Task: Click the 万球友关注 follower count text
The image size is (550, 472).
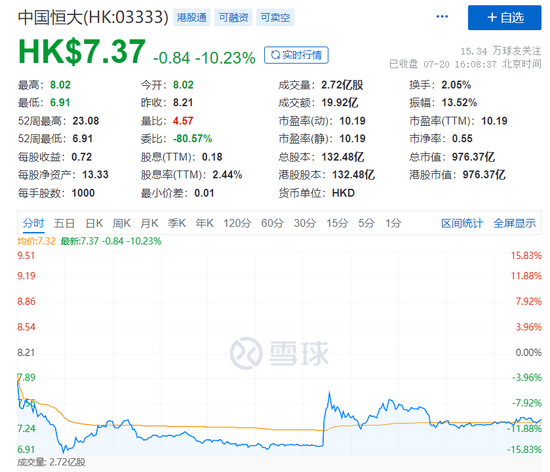Action: click(501, 51)
